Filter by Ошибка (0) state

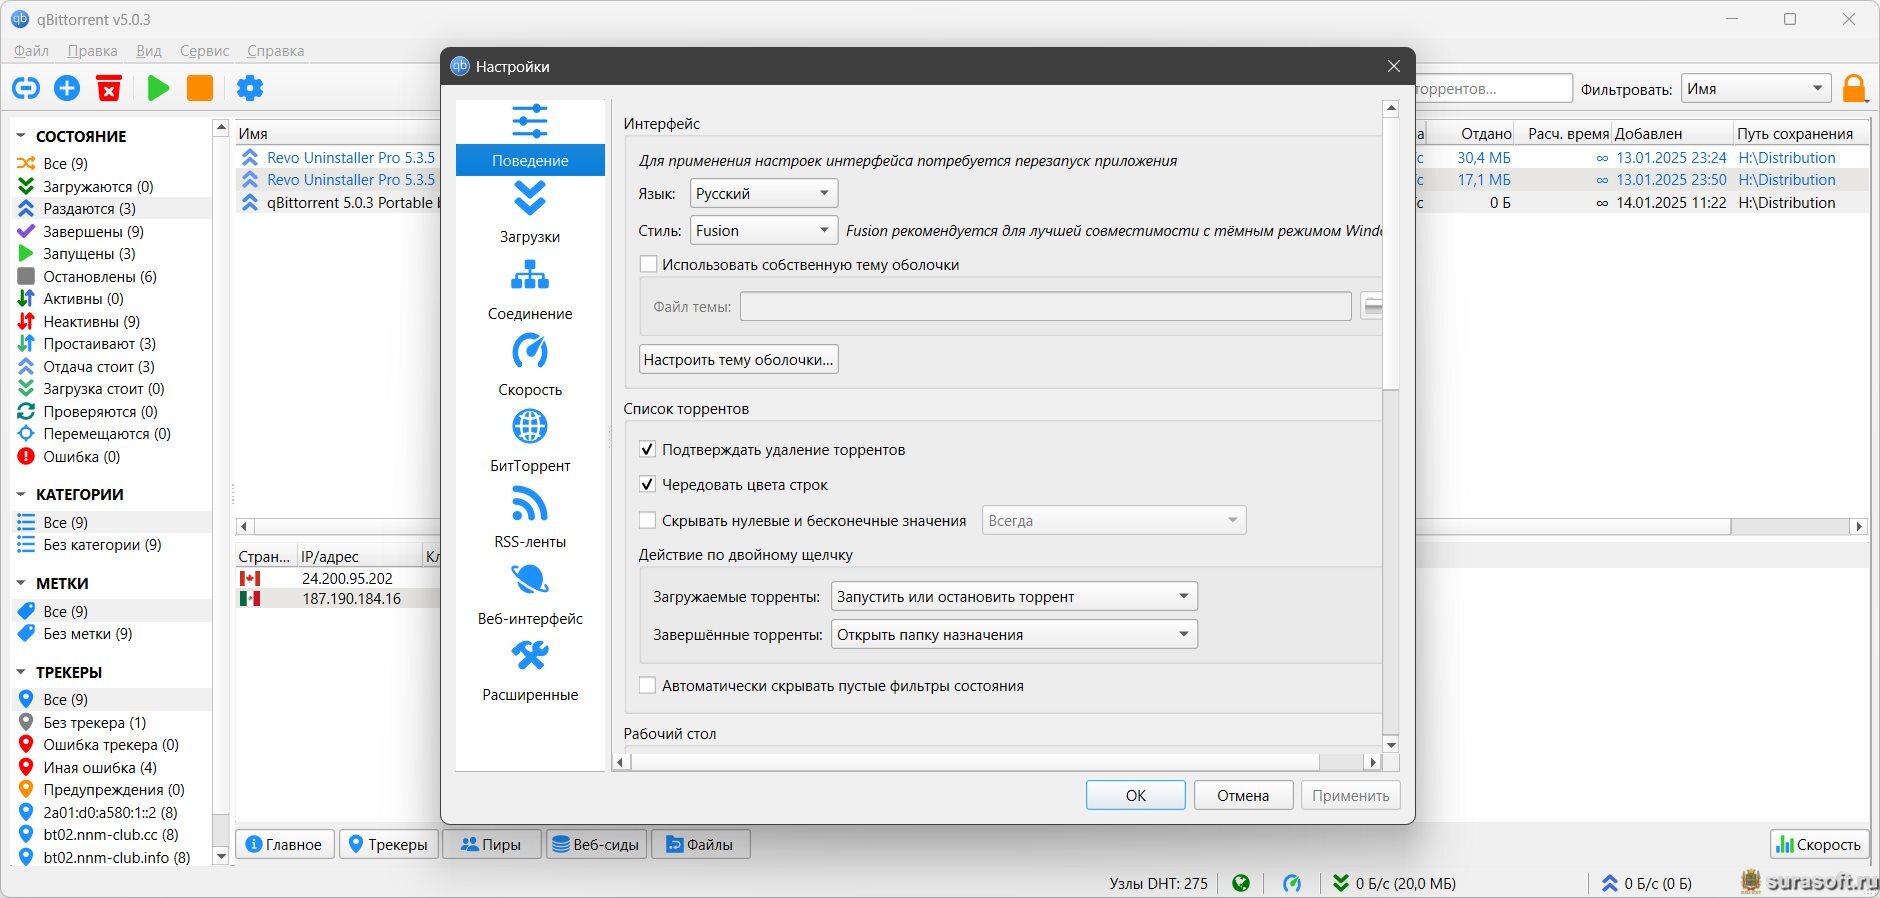(82, 456)
